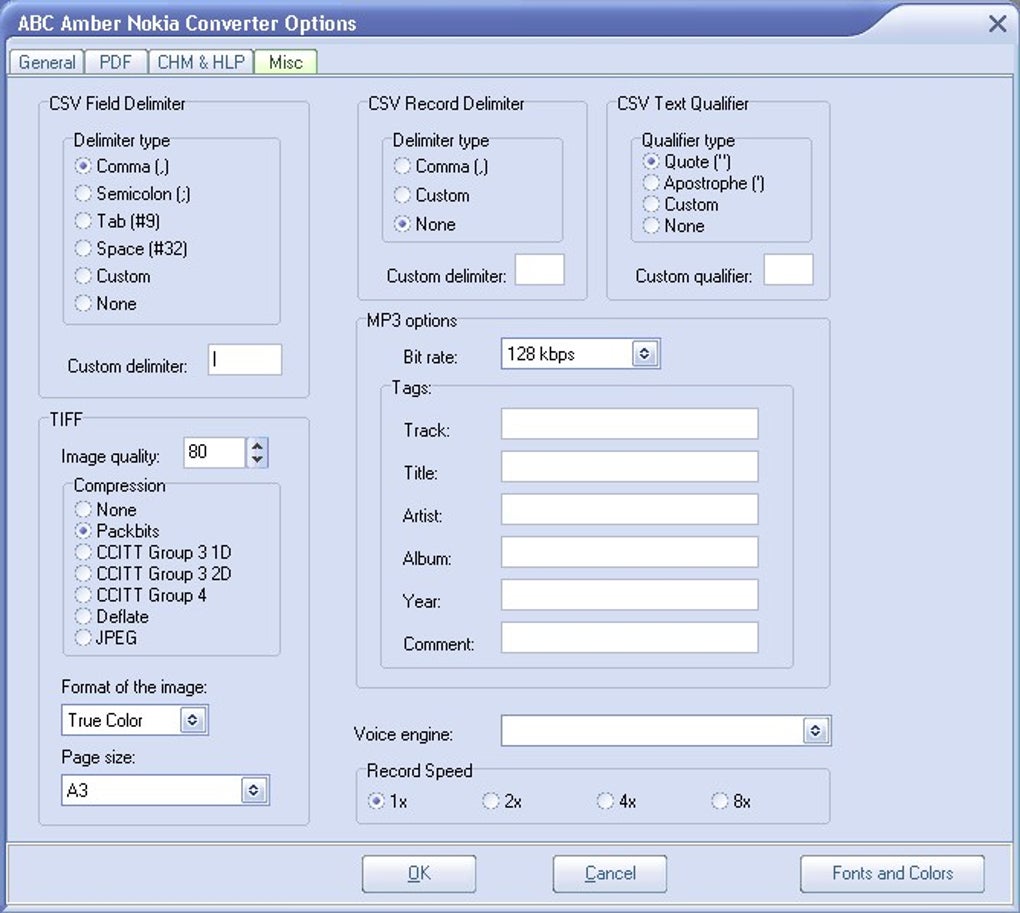Click the record Custom delimiter field
This screenshot has width=1020, height=913.
(x=540, y=269)
